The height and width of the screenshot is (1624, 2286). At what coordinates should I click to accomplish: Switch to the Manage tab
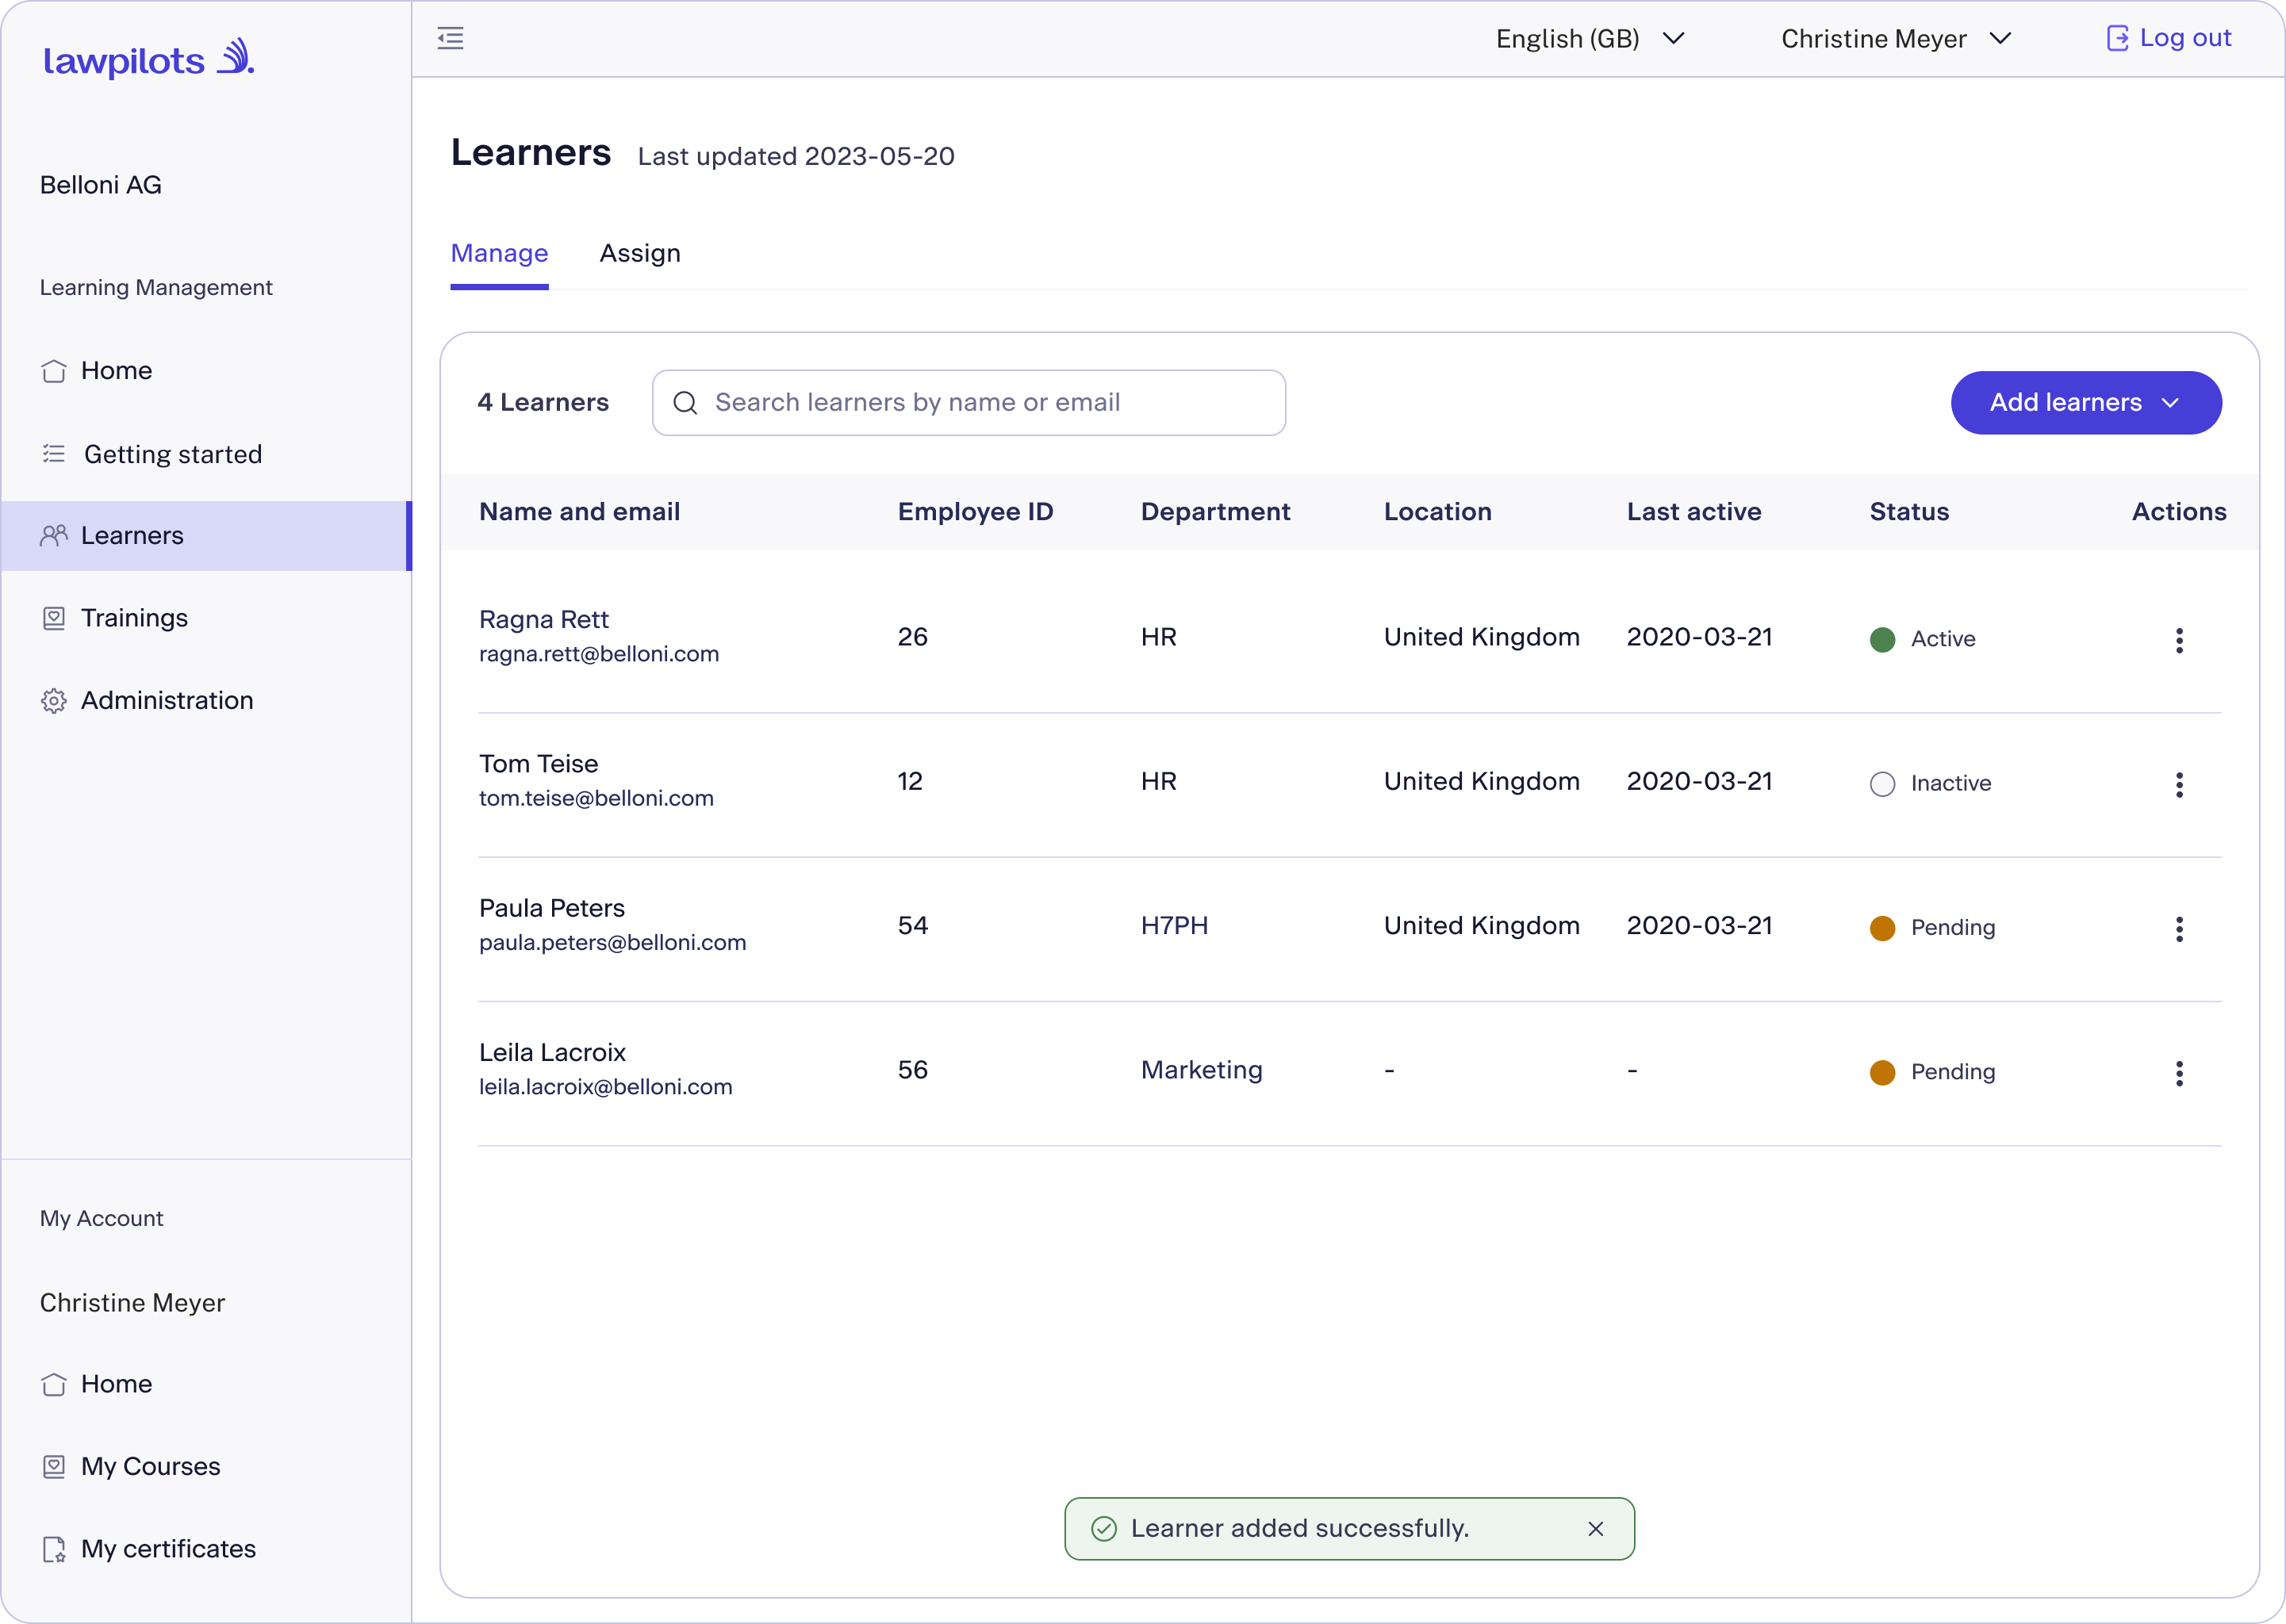[x=499, y=253]
